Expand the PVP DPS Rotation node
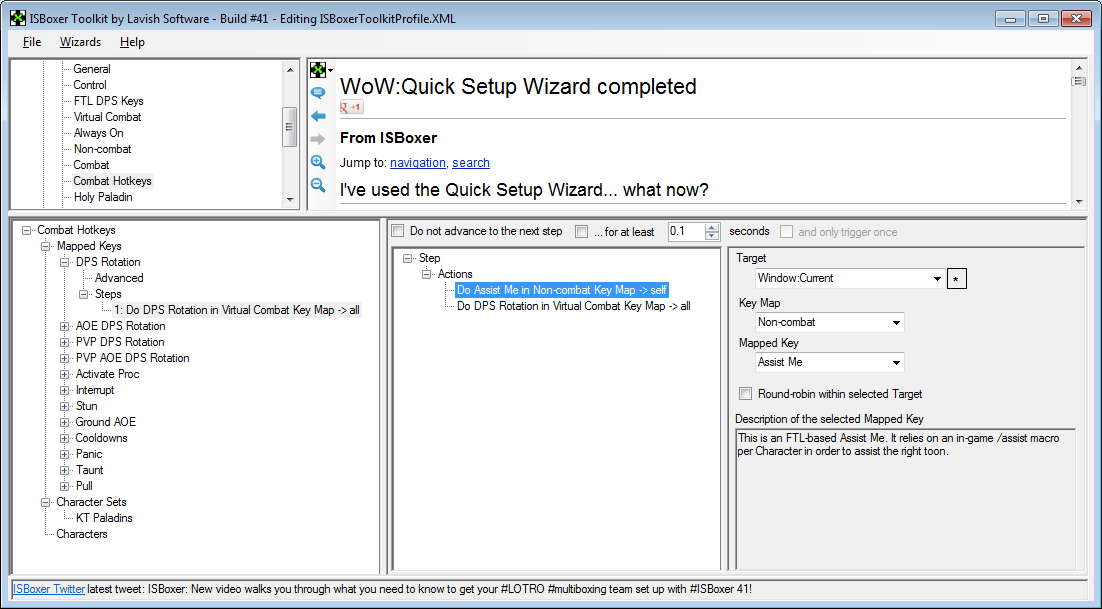 (x=65, y=342)
